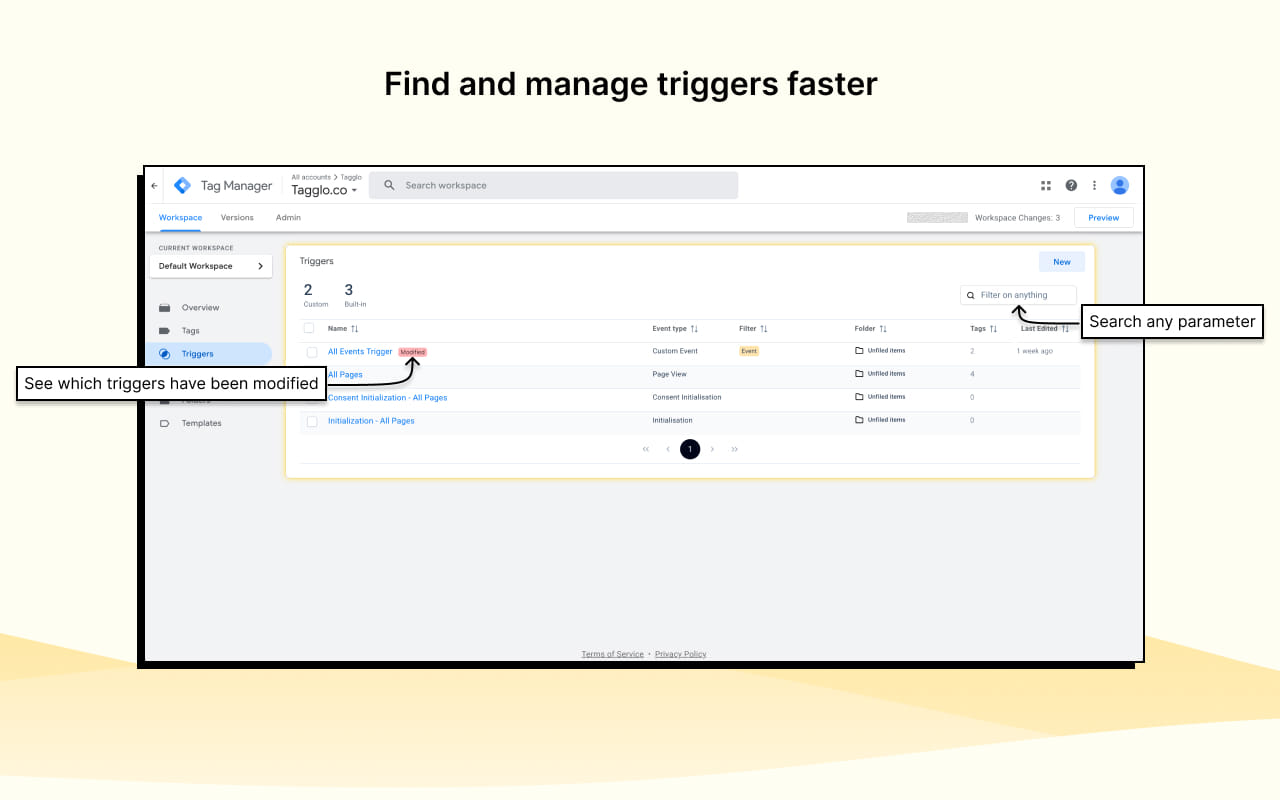Click the folder icon beside Unfiled items
Image resolution: width=1280 pixels, height=800 pixels.
pos(857,351)
